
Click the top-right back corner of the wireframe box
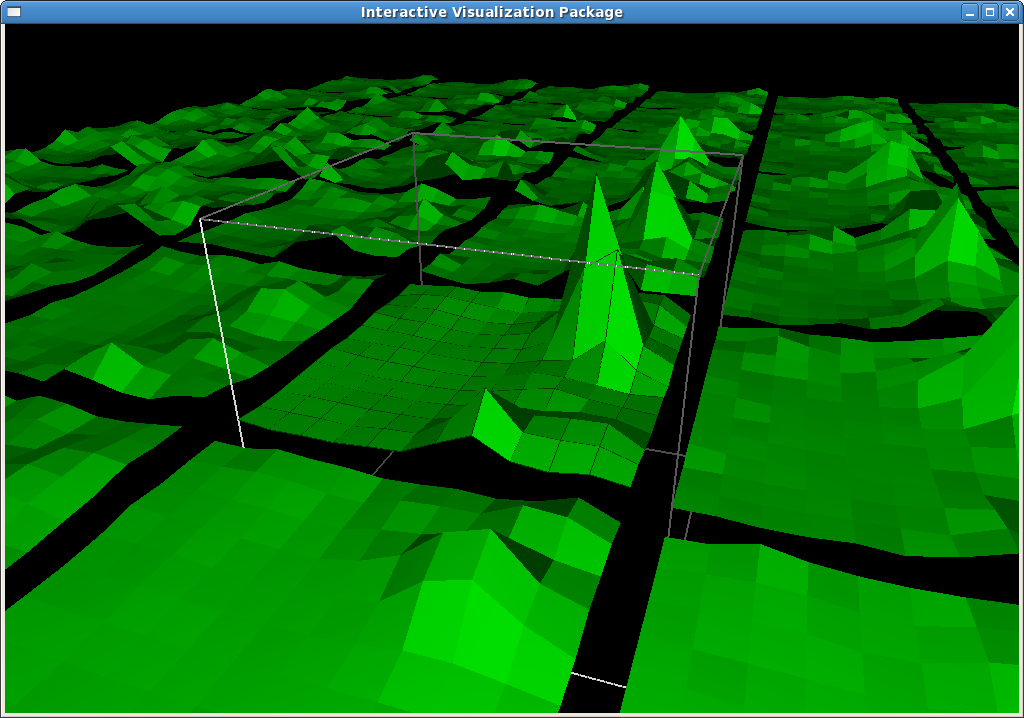point(741,155)
